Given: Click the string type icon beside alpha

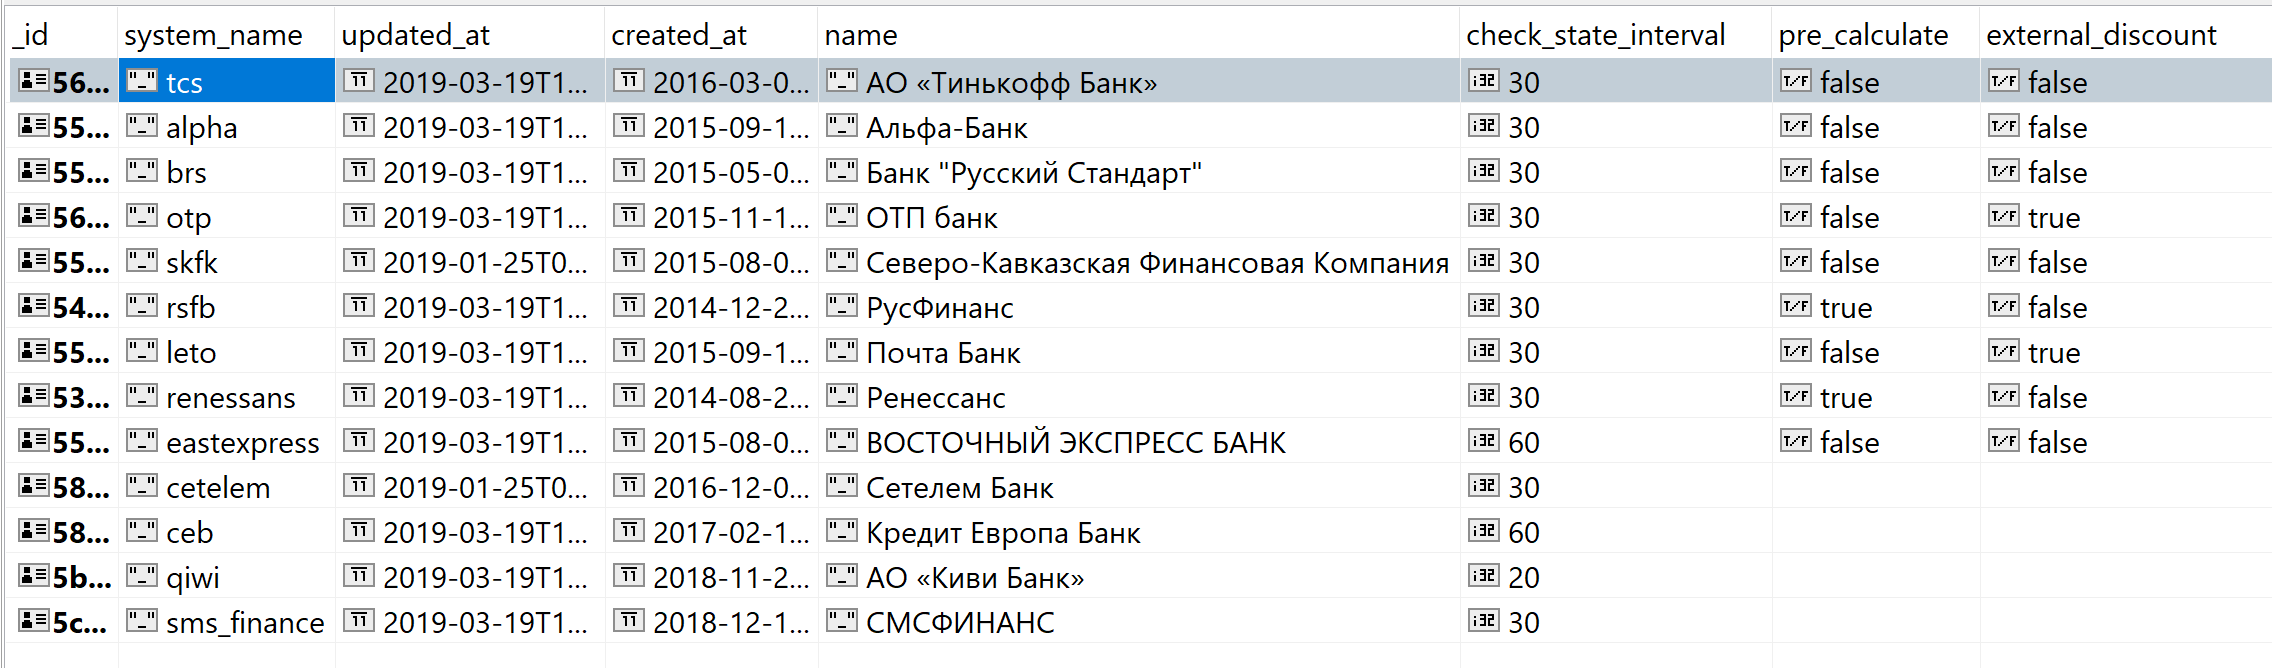Looking at the screenshot, I should (x=142, y=126).
